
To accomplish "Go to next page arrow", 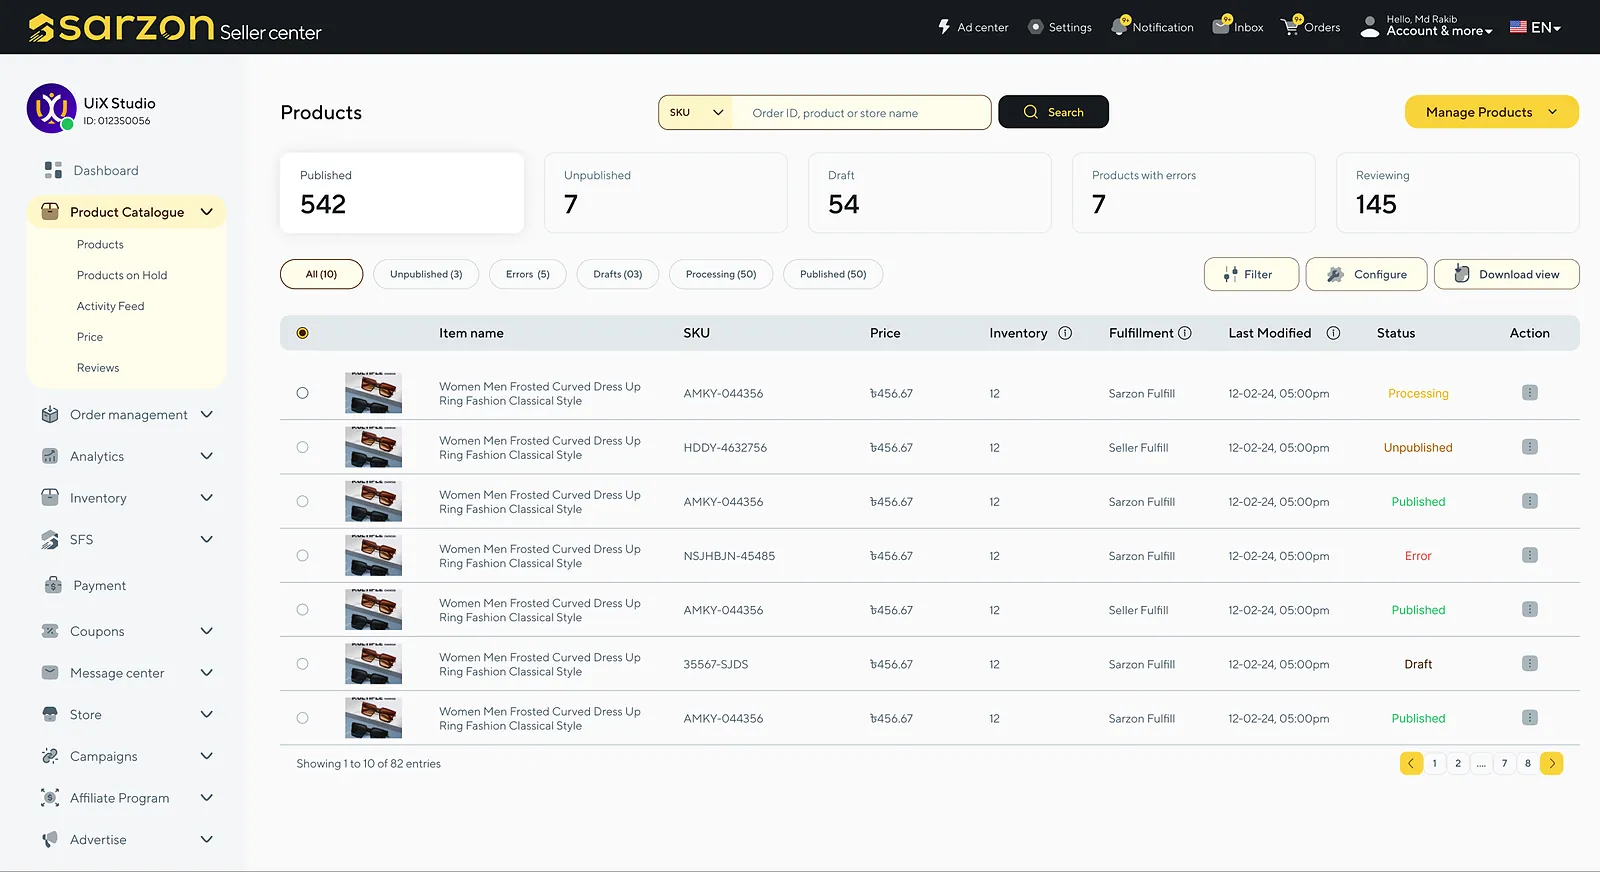I will pos(1552,763).
